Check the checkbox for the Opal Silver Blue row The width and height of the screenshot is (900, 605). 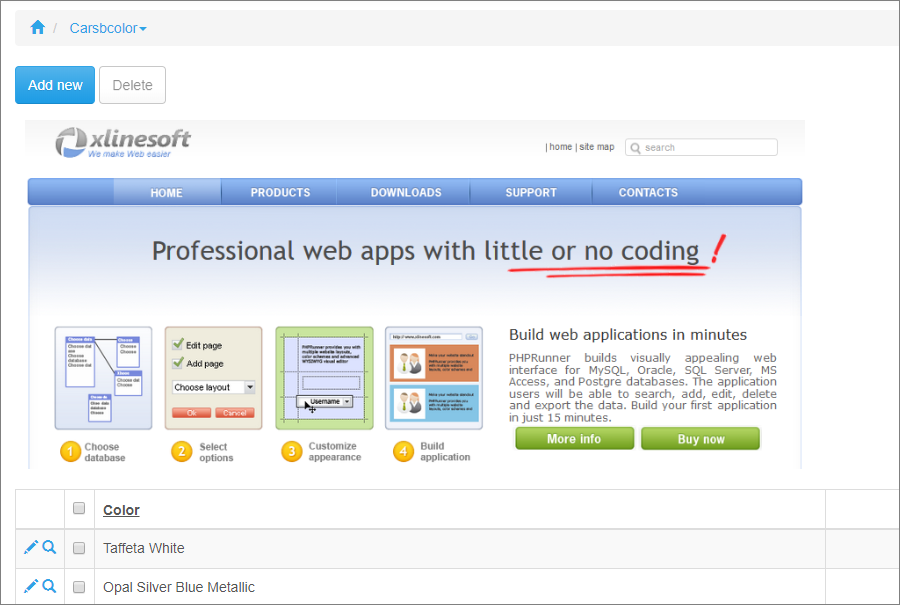[x=79, y=586]
